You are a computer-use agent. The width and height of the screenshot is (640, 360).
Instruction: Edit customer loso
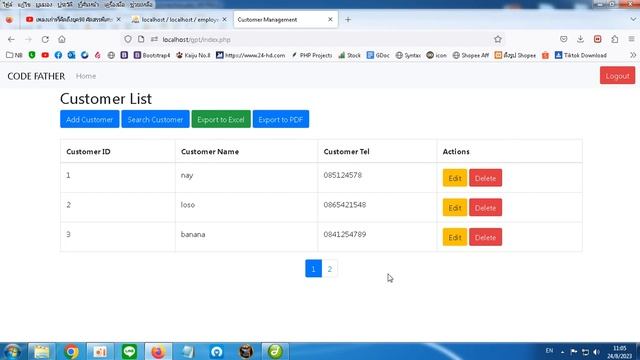tap(455, 207)
